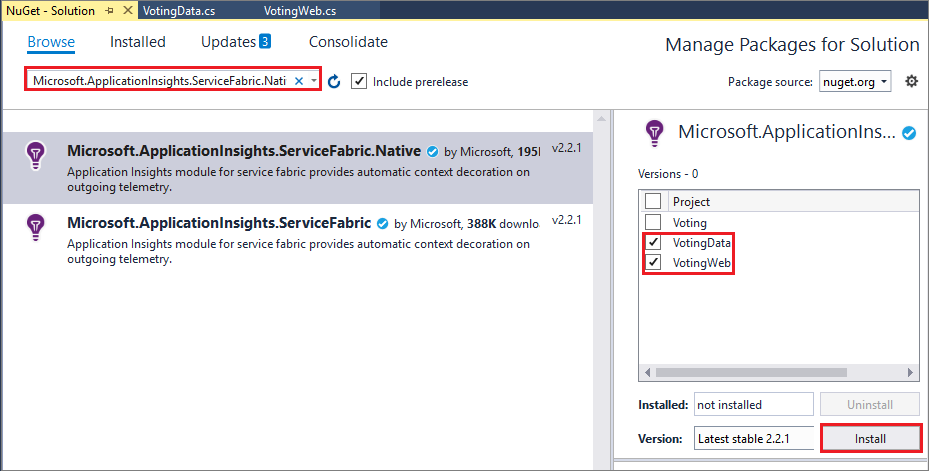
Task: Check the Voting project checkbox
Action: [653, 222]
